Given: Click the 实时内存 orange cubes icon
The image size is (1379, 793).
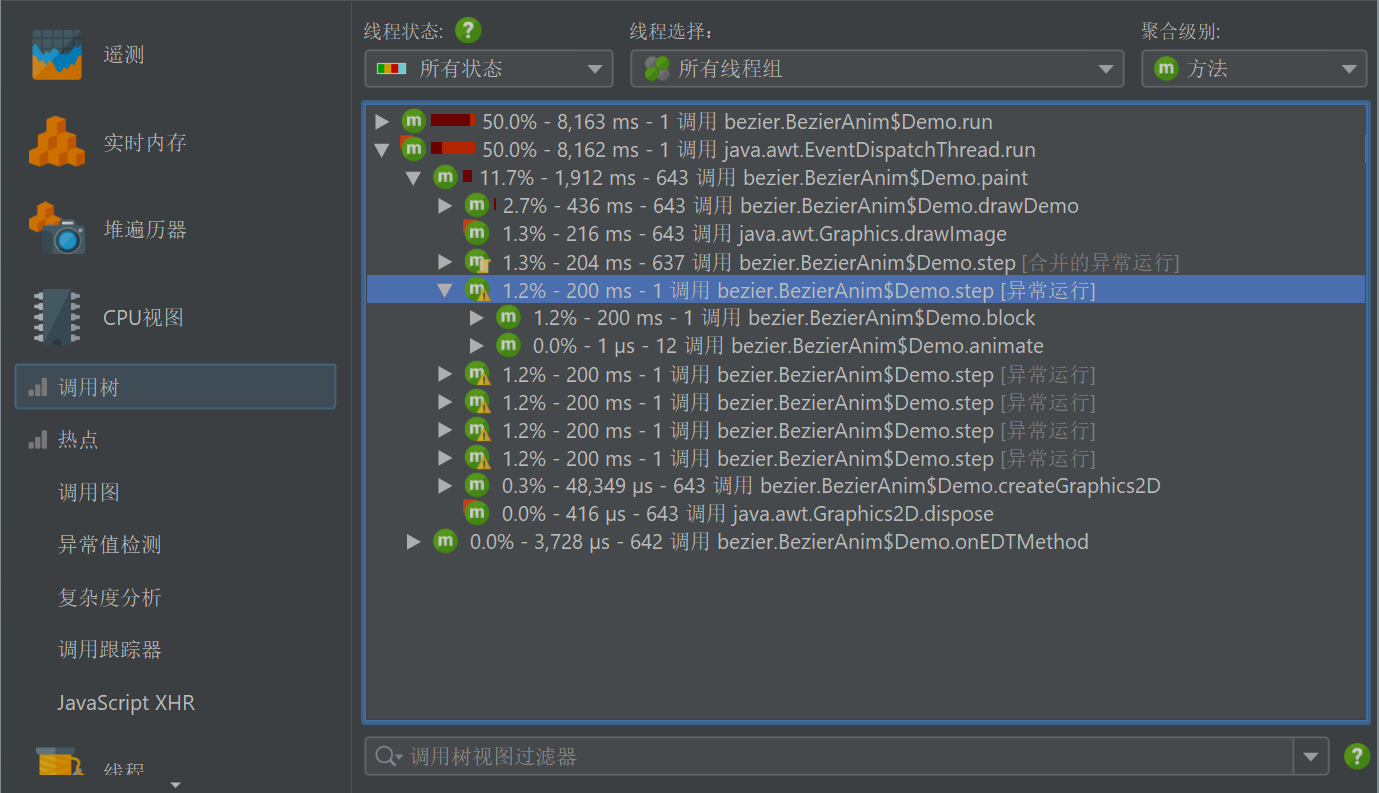Looking at the screenshot, I should point(56,142).
